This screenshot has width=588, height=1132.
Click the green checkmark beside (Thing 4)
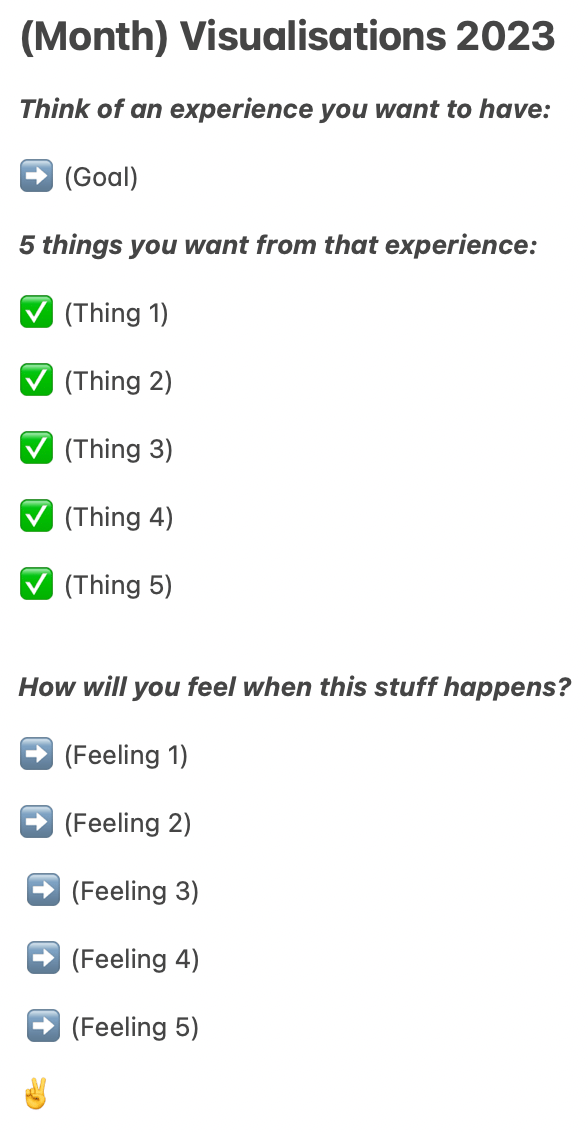click(36, 515)
